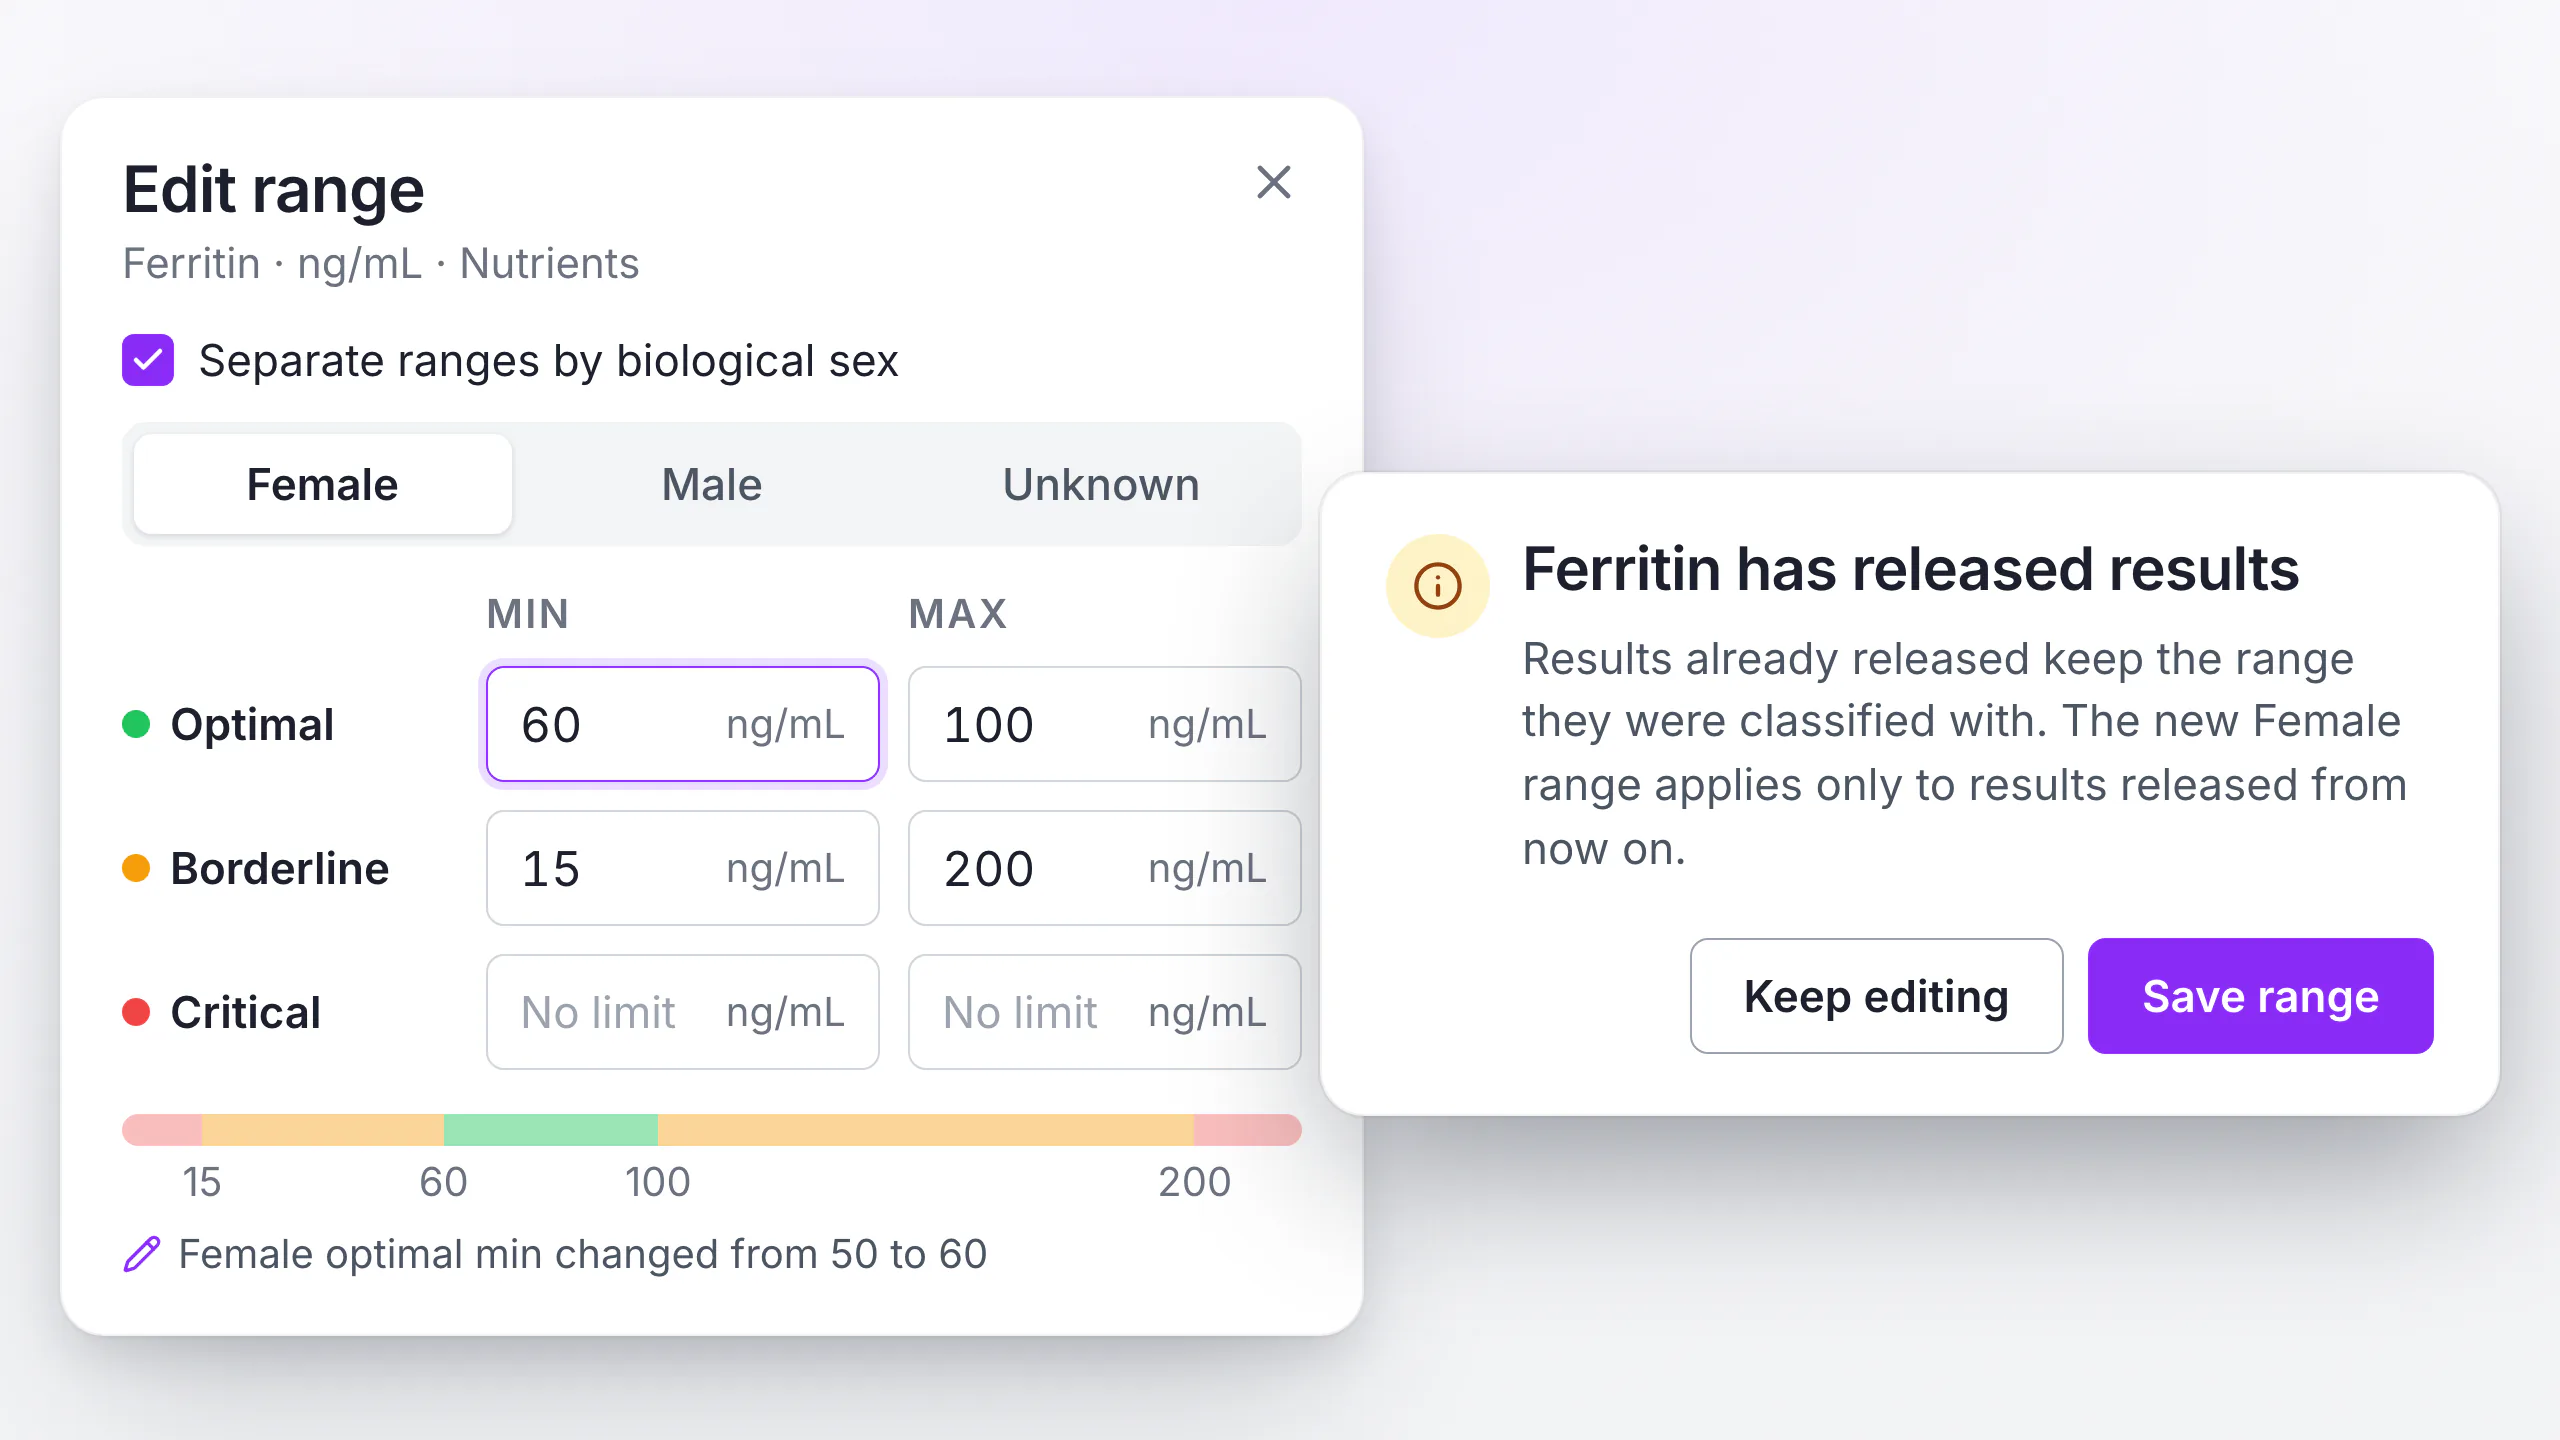Click the green optimal segment of the range bar

(x=551, y=1130)
